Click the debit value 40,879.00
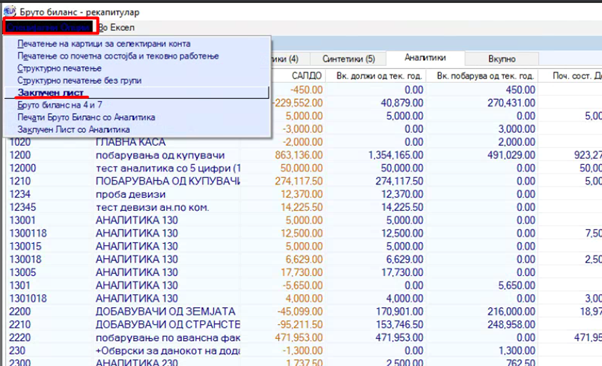The image size is (602, 366). click(x=402, y=103)
